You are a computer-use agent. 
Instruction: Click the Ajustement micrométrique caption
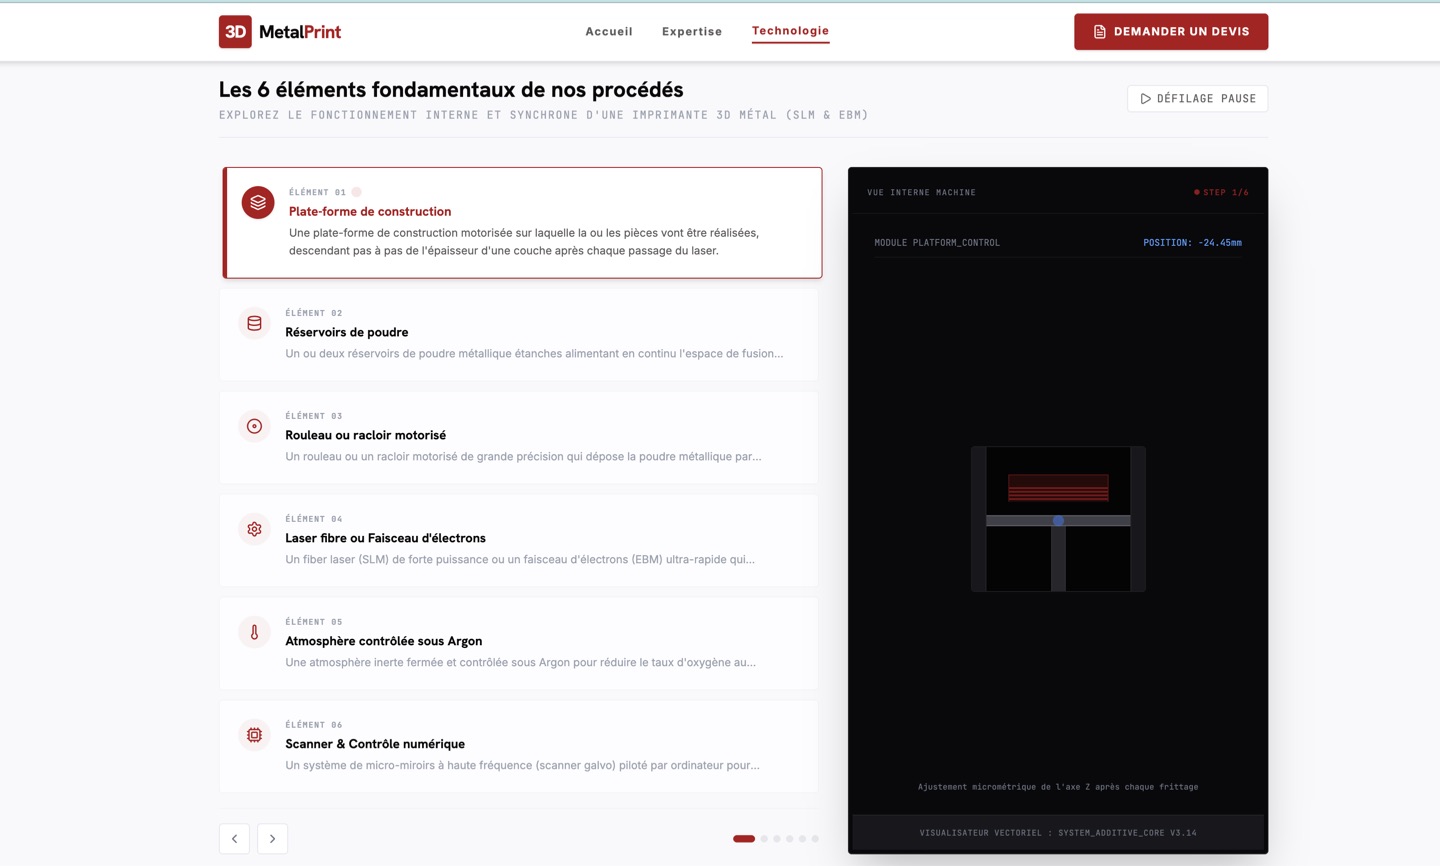[1058, 787]
